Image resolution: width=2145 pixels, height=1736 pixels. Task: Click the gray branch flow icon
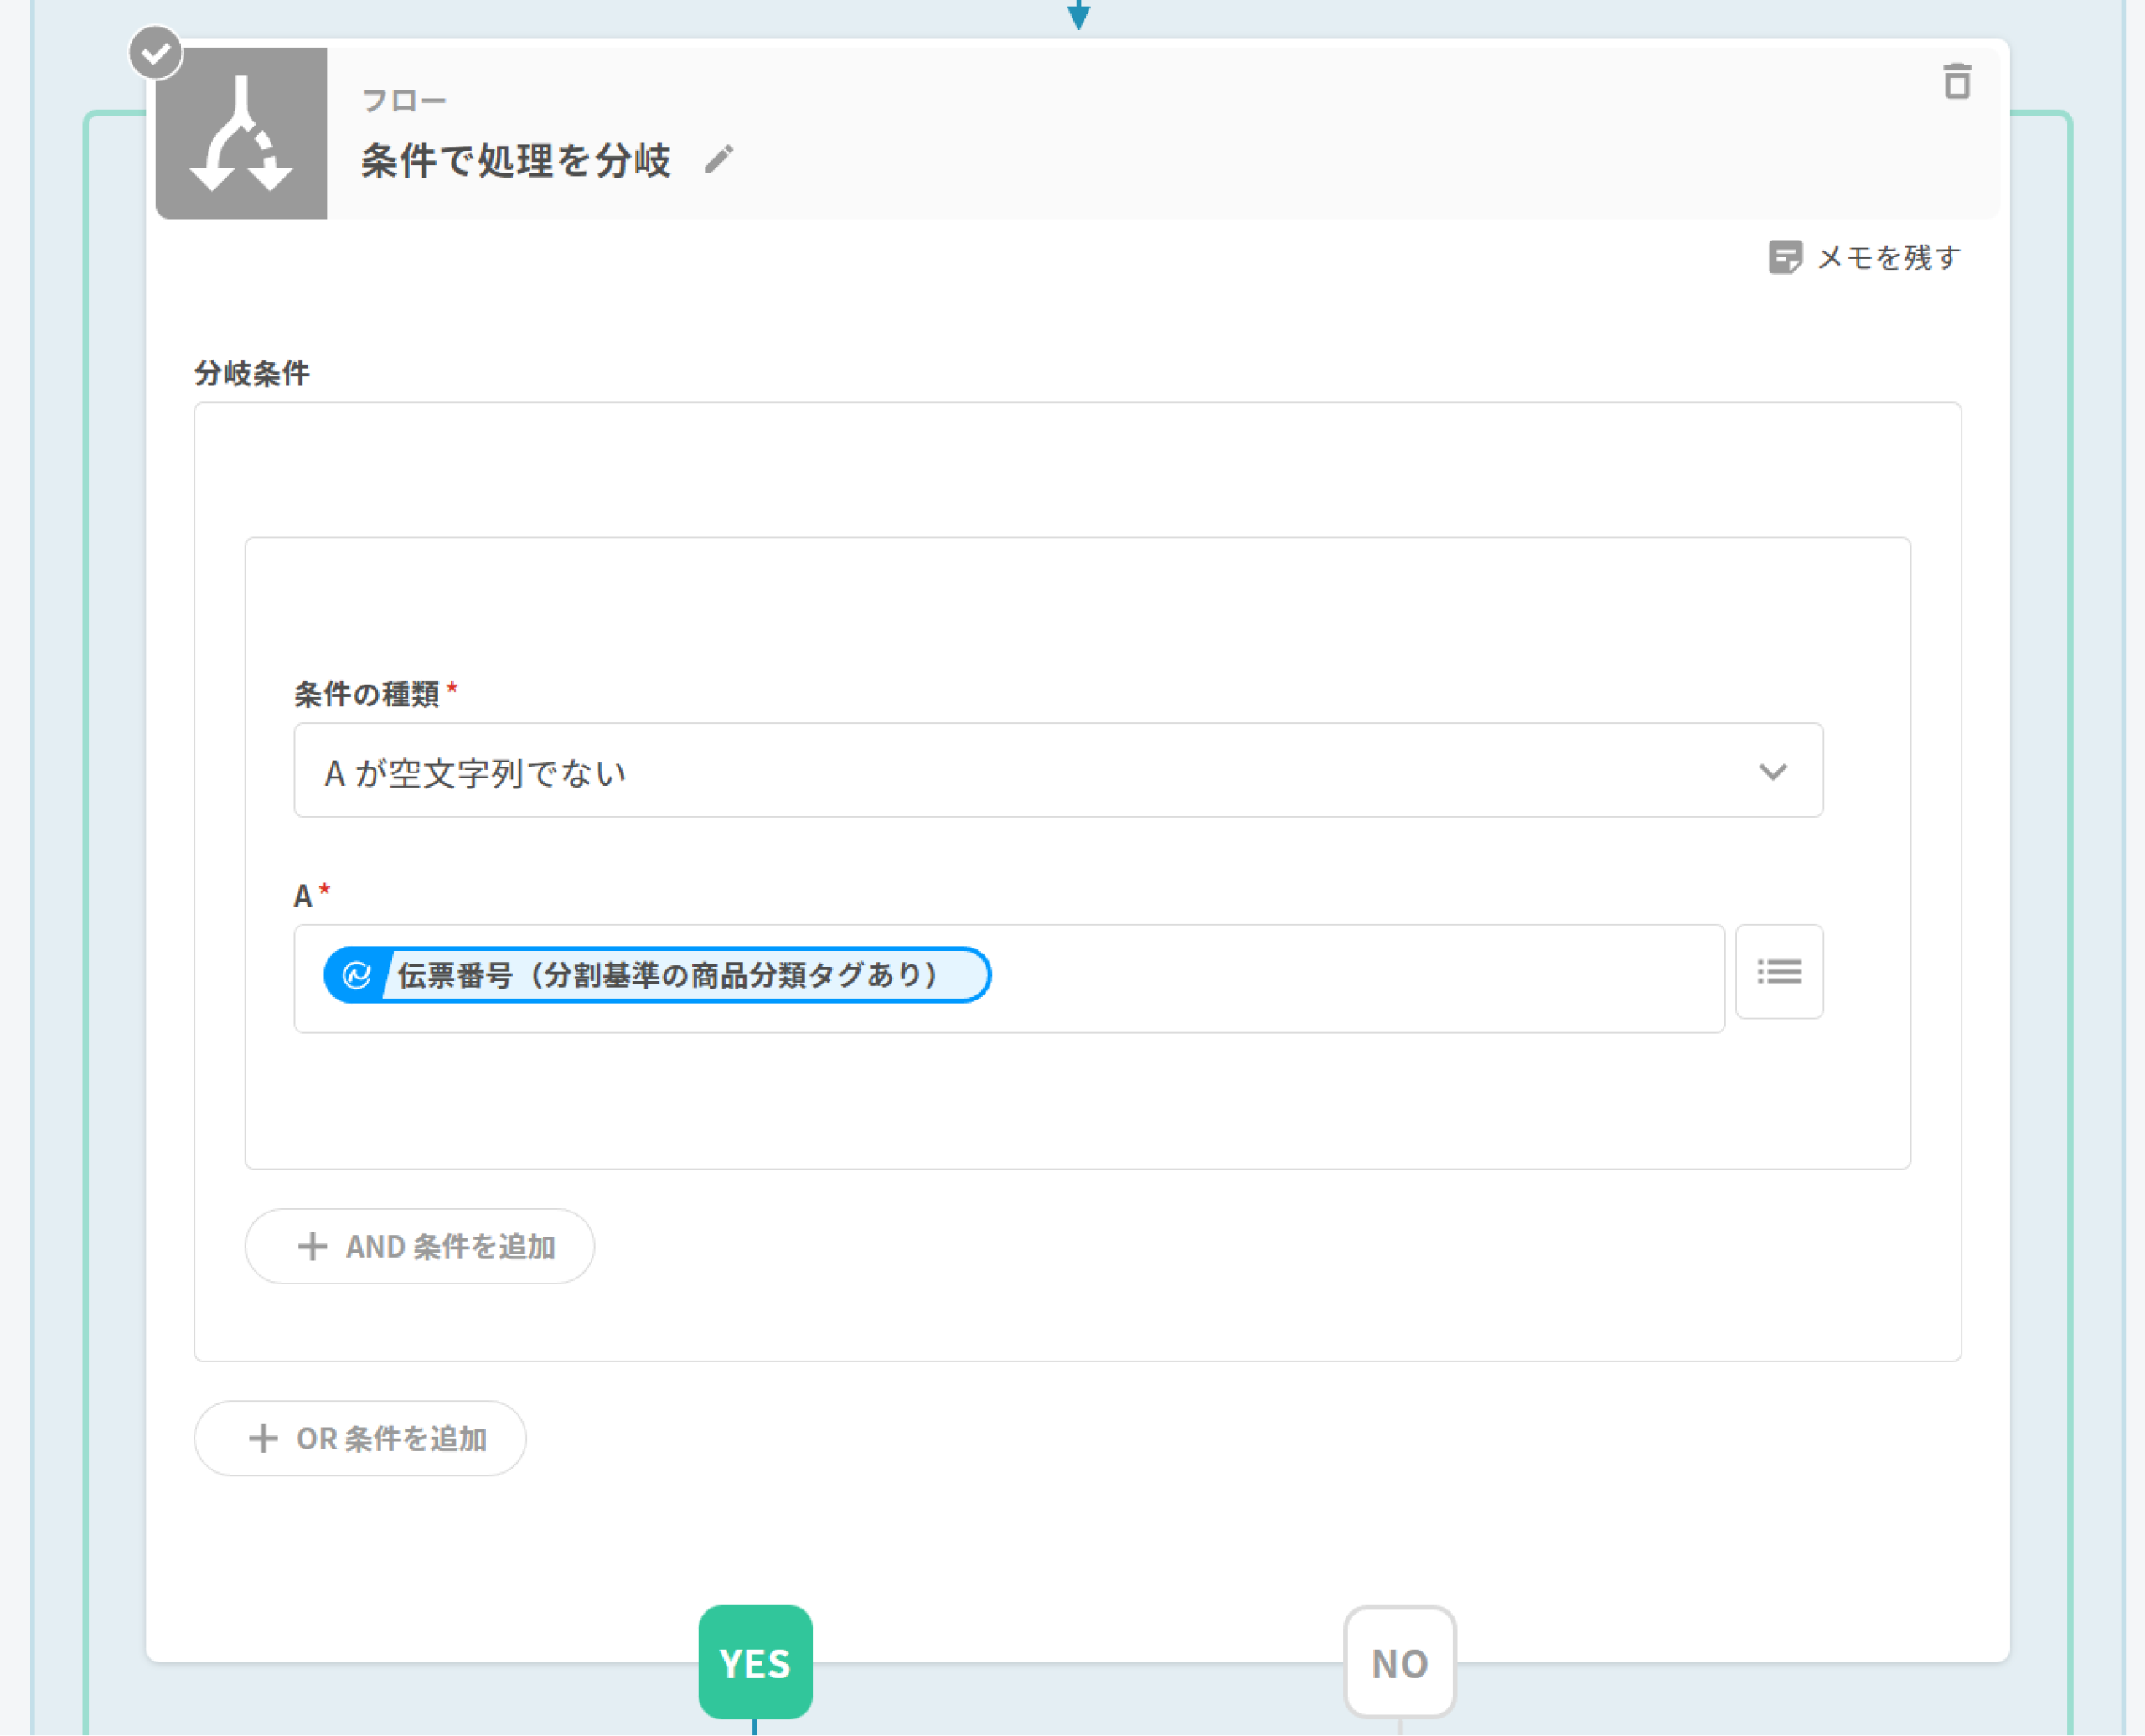[x=241, y=133]
